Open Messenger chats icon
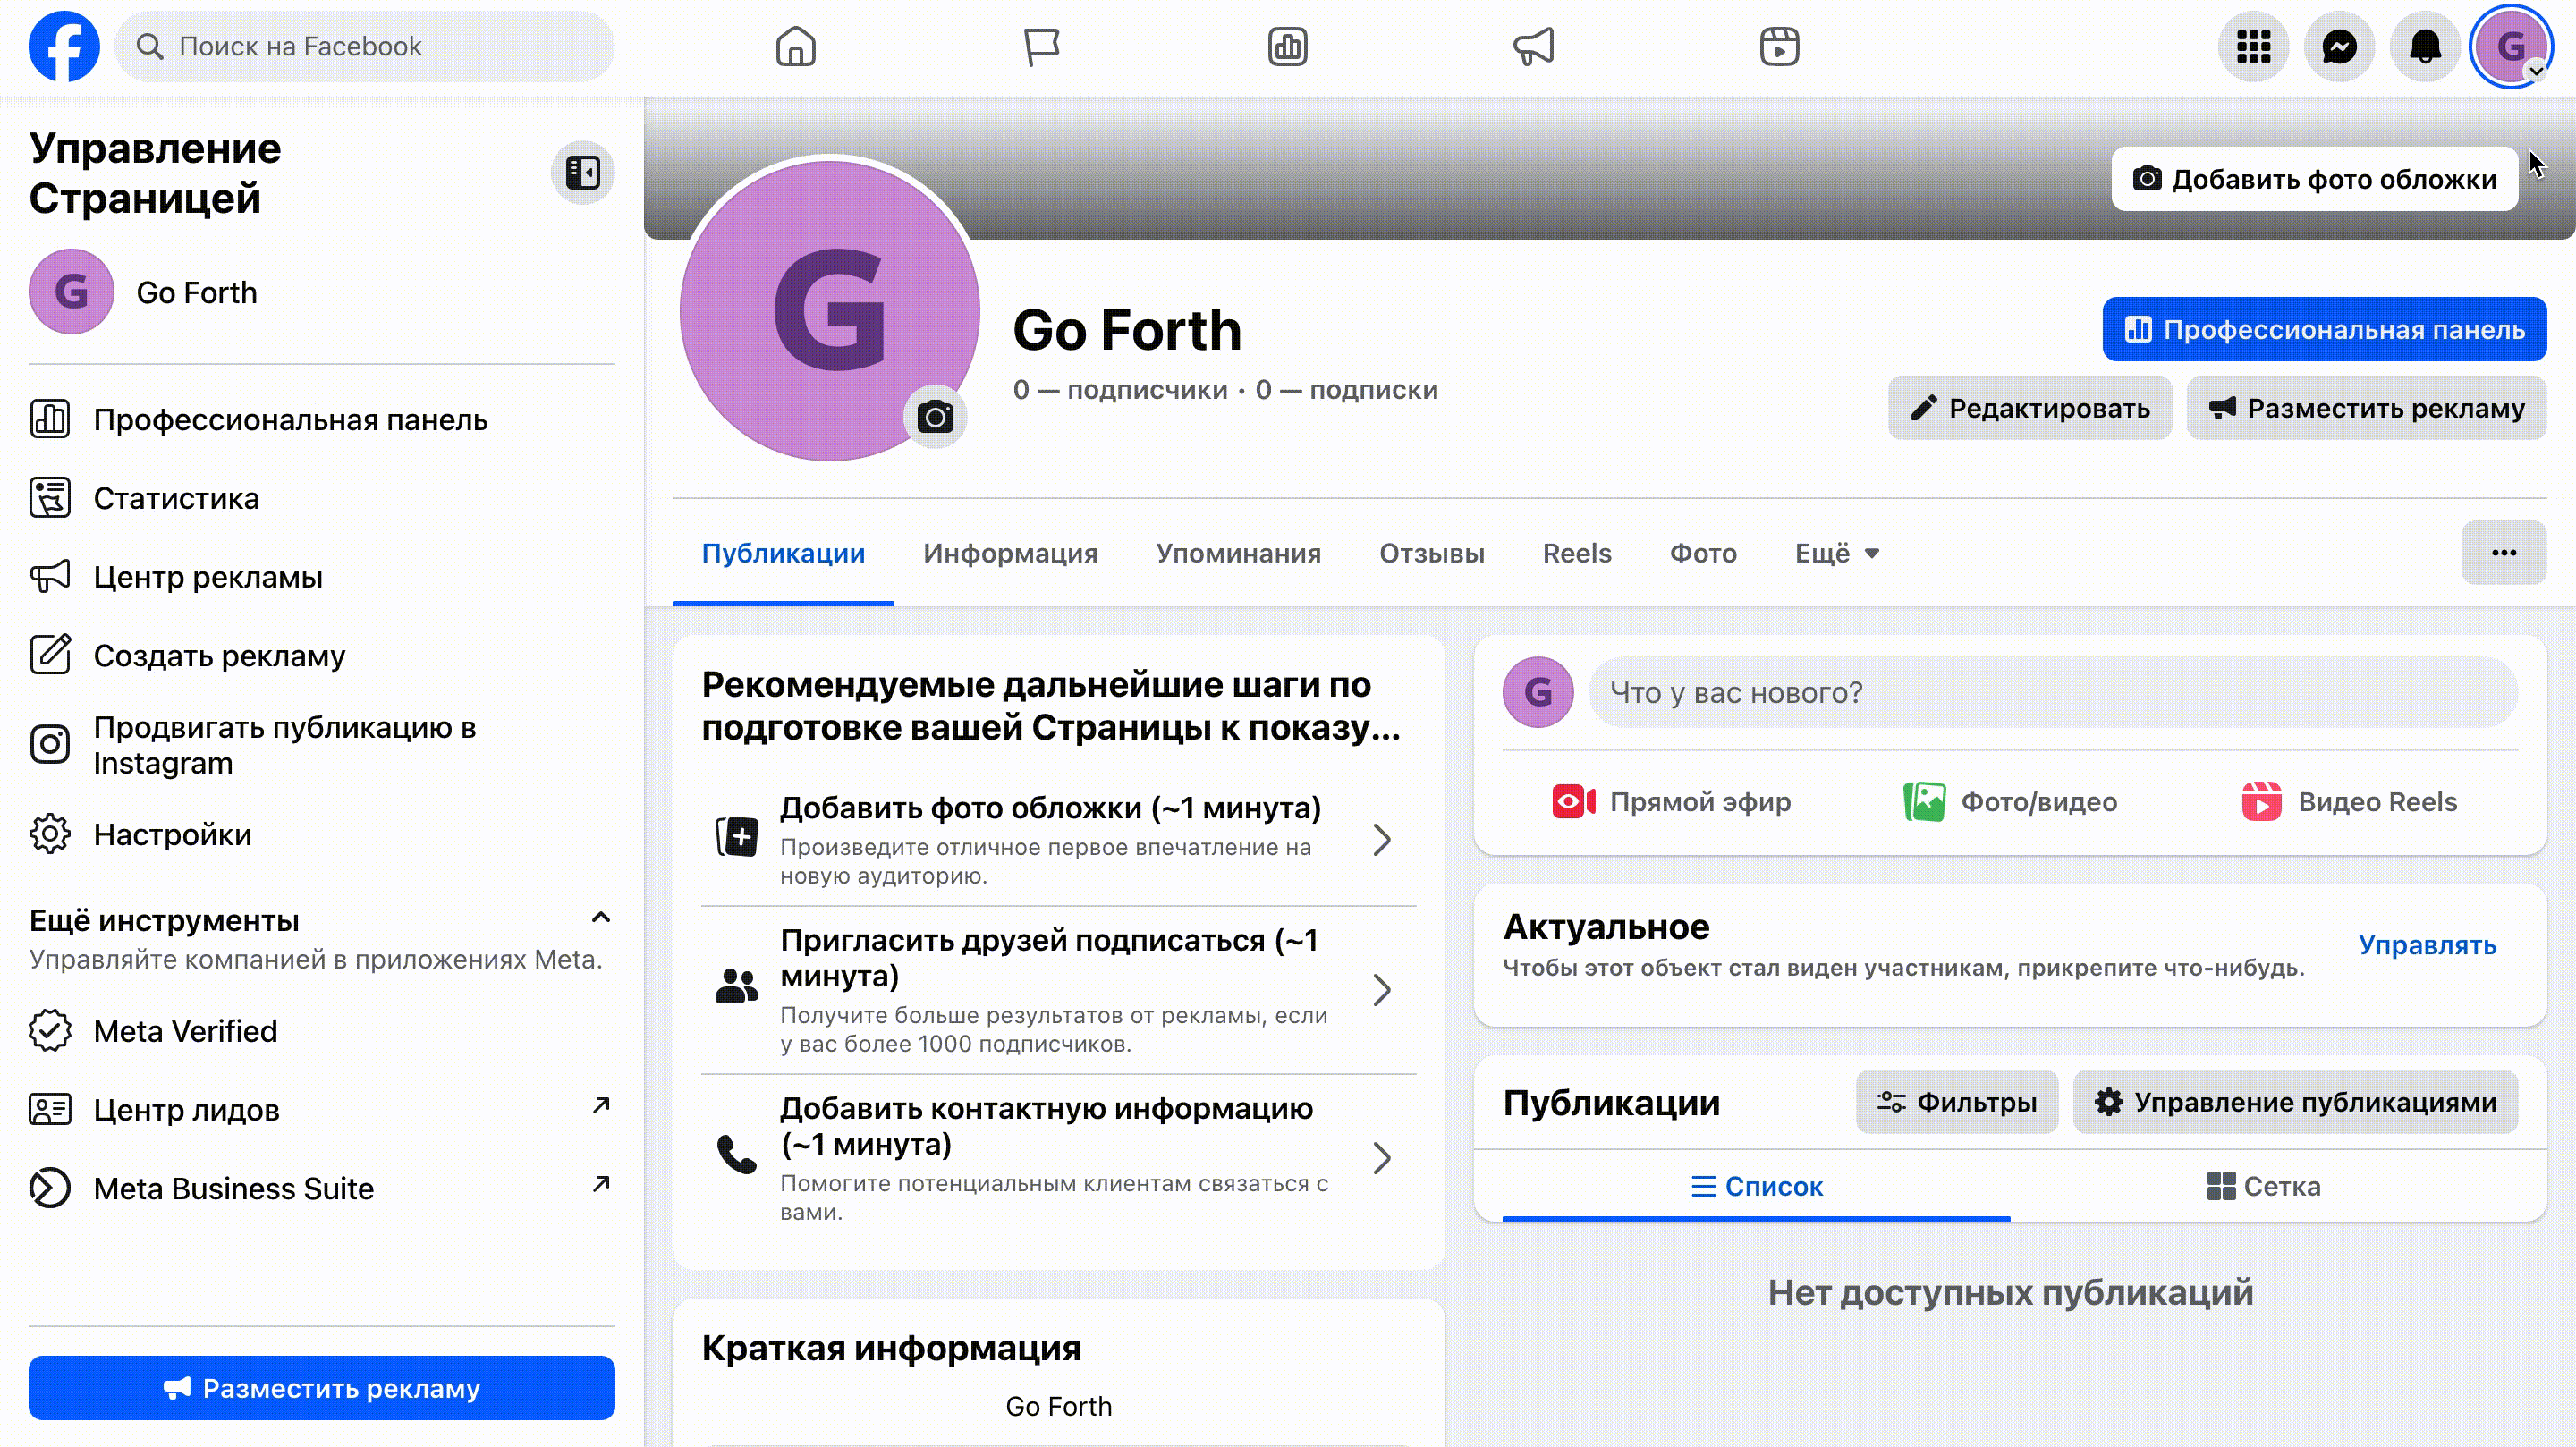This screenshot has height=1447, width=2576. pos(2339,47)
